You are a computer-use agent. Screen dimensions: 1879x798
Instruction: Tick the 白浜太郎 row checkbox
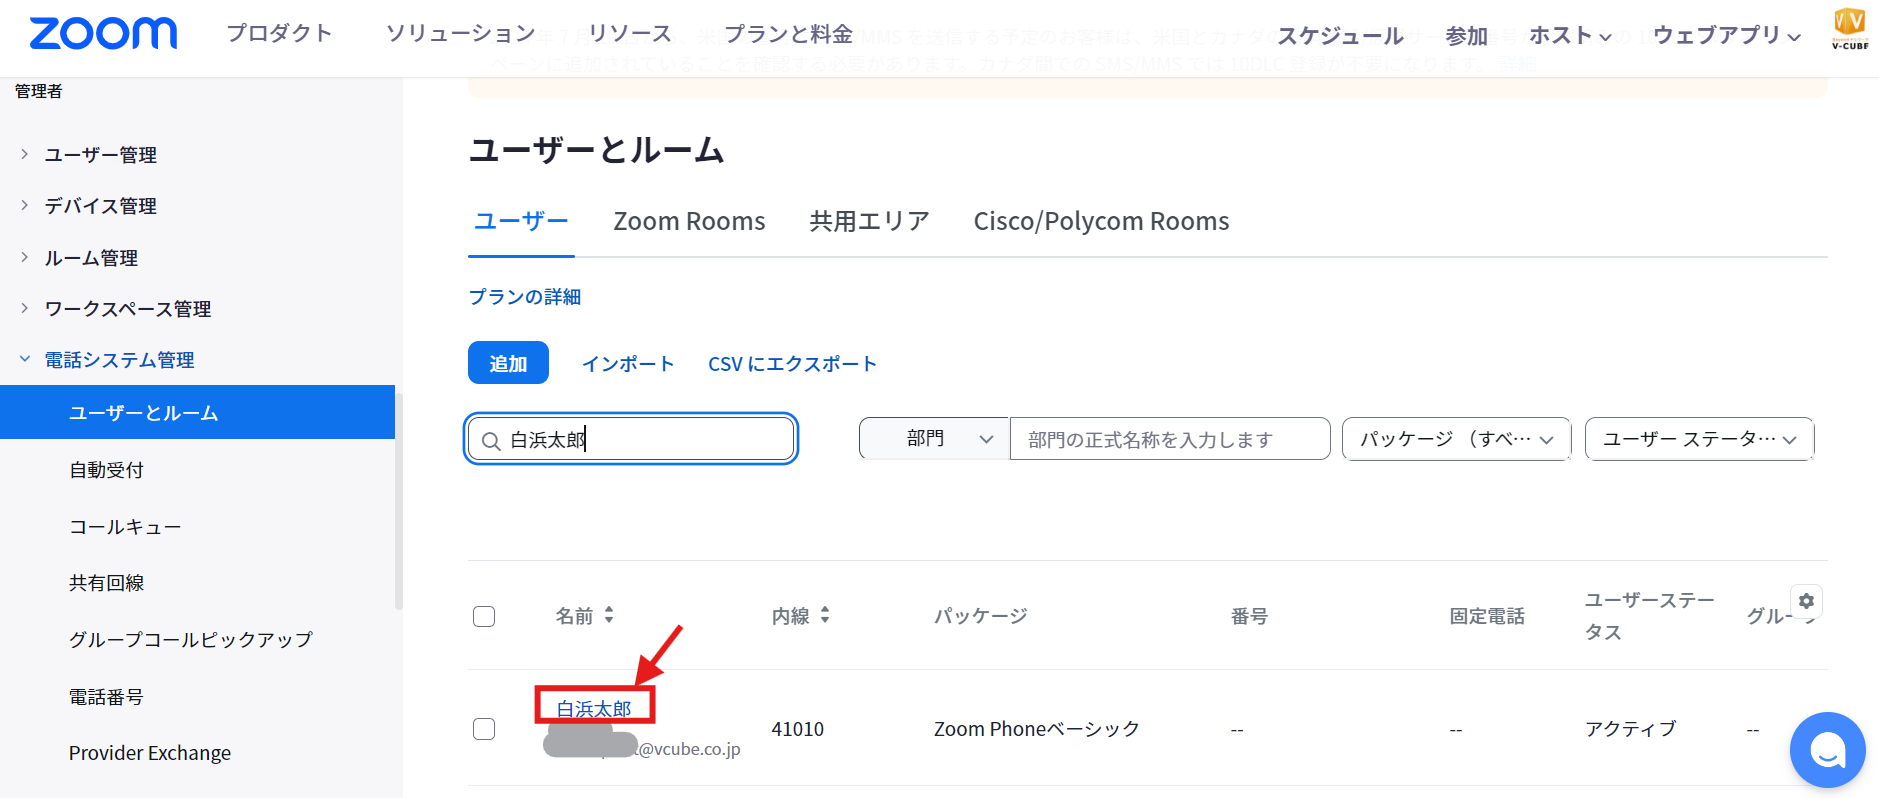[484, 729]
